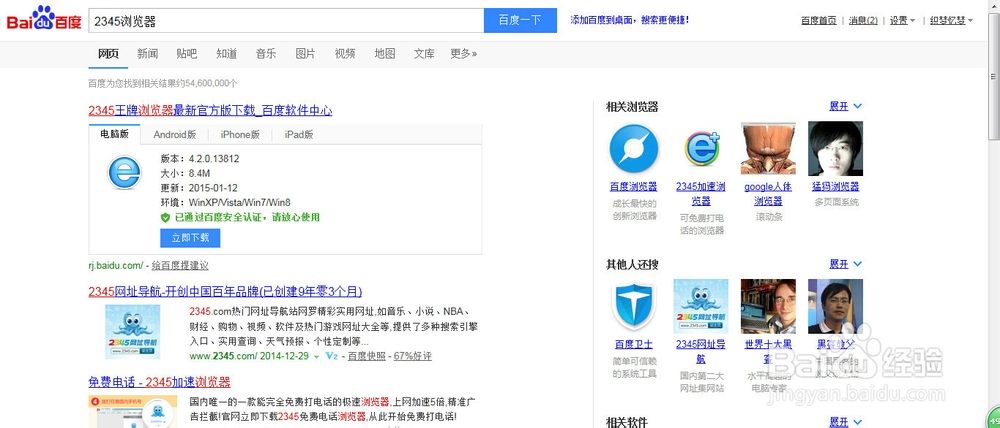Viewport: 1000px width, 428px height.
Task: Click the Baidu logo
Action: coord(44,20)
